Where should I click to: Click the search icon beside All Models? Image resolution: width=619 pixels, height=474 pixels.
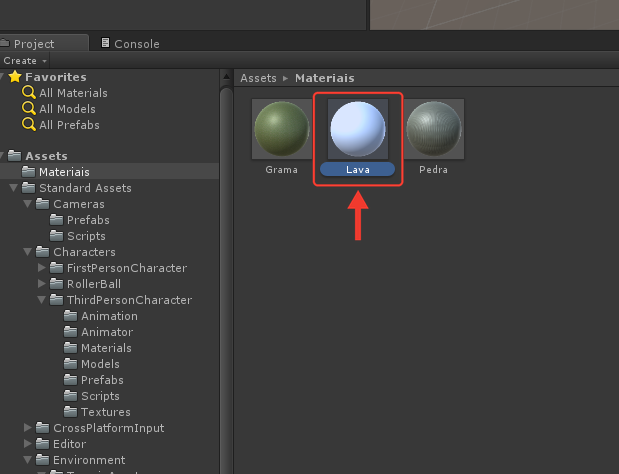[x=29, y=109]
